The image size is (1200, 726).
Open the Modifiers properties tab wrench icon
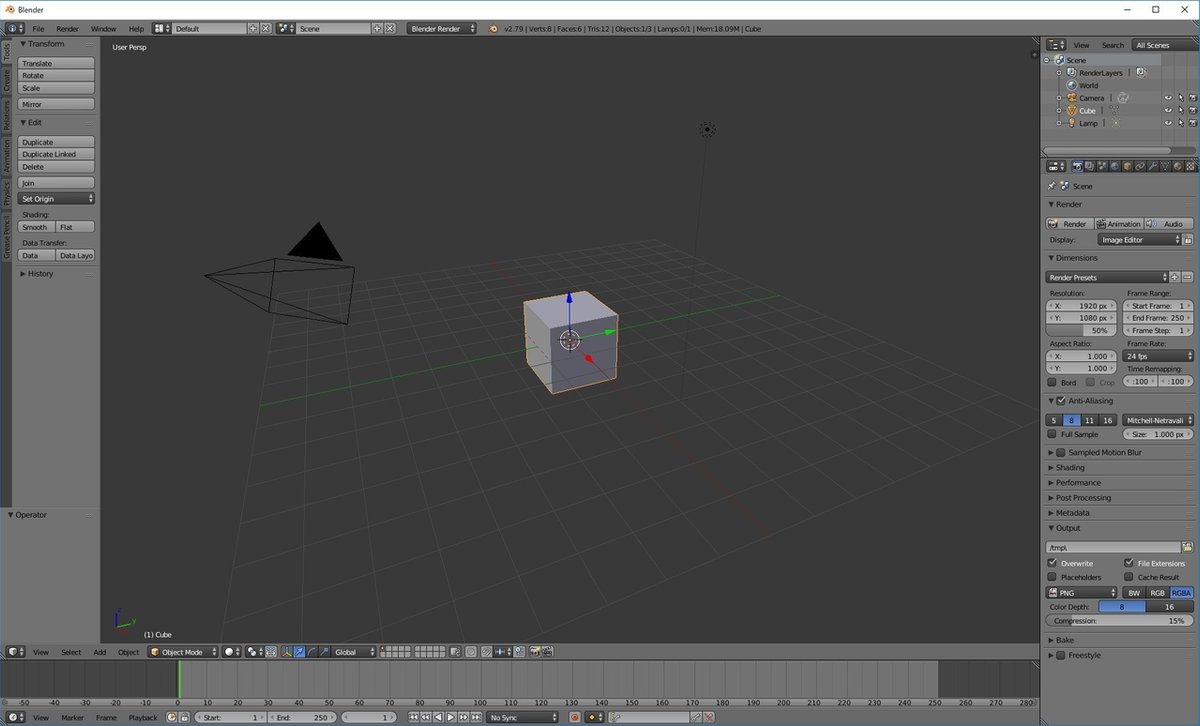(1153, 166)
